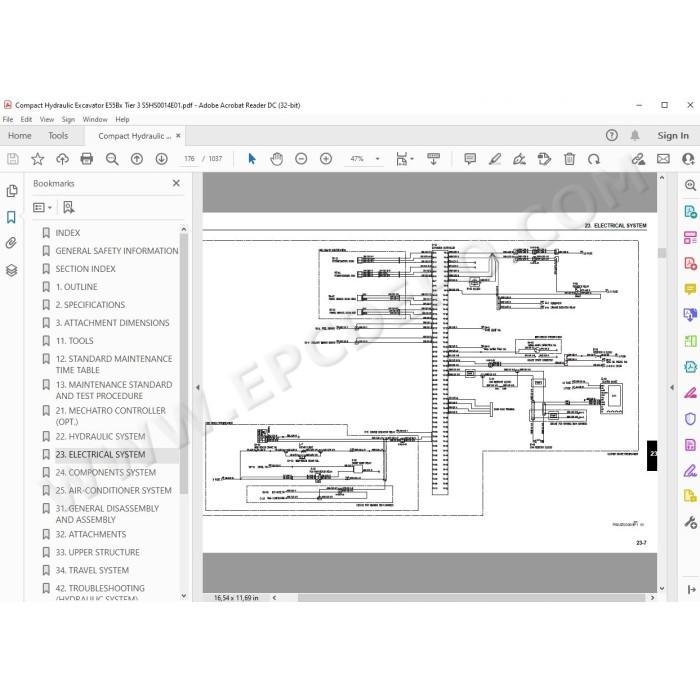The height and width of the screenshot is (700, 700).
Task: Open the Sign document tool
Action: pos(519,159)
